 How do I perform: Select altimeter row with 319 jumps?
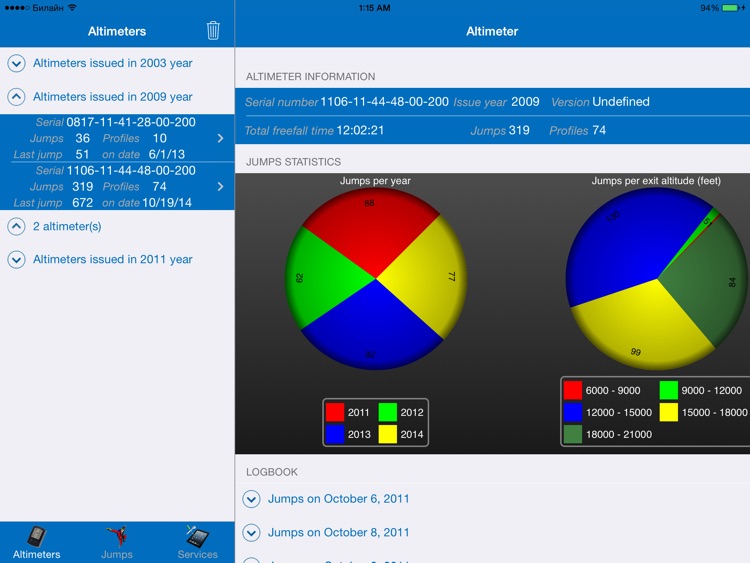point(117,187)
